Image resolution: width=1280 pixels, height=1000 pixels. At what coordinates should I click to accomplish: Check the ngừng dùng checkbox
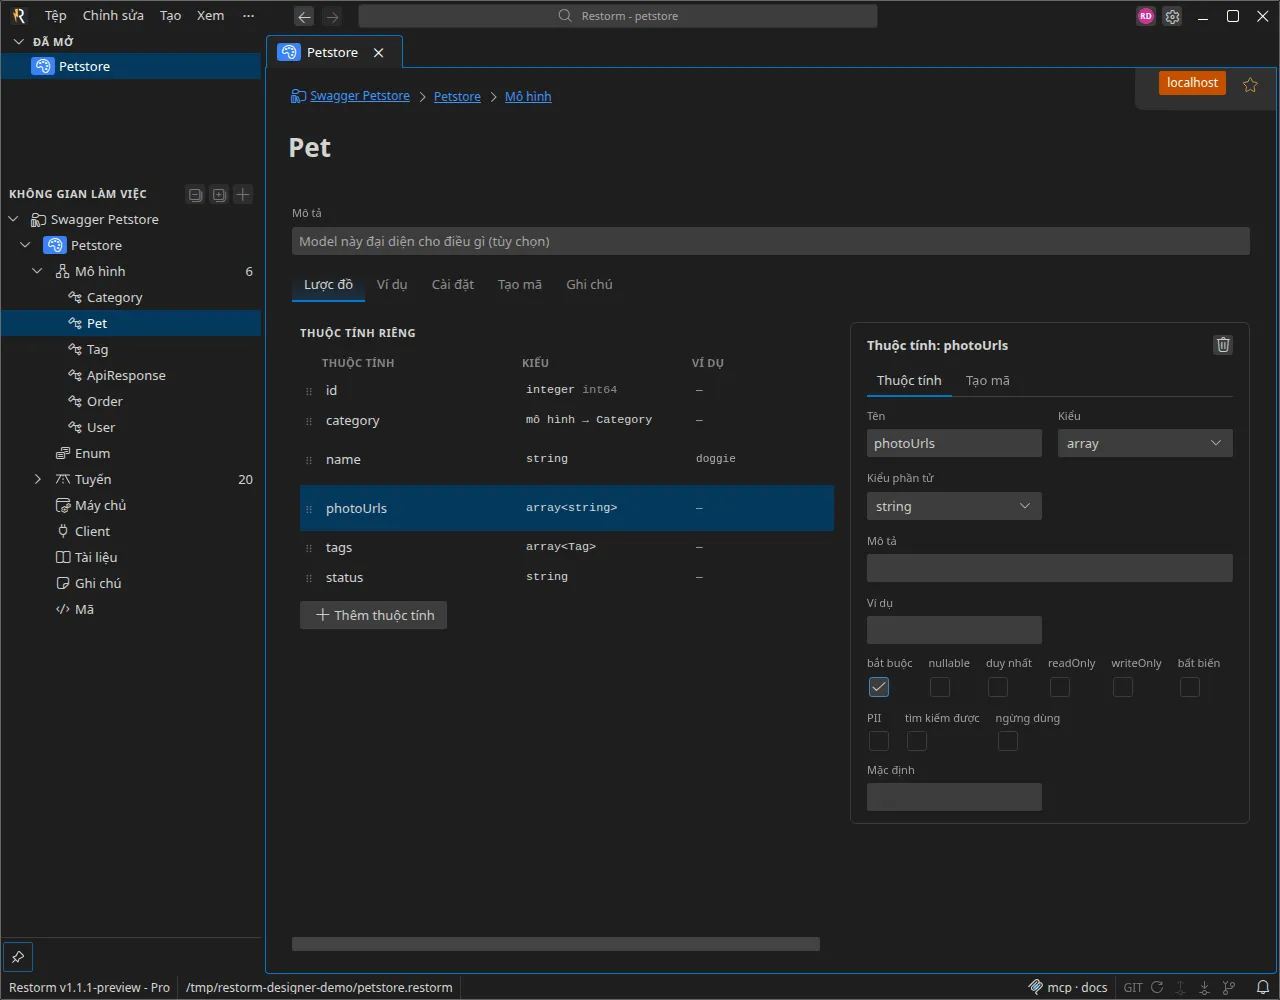tap(1008, 741)
